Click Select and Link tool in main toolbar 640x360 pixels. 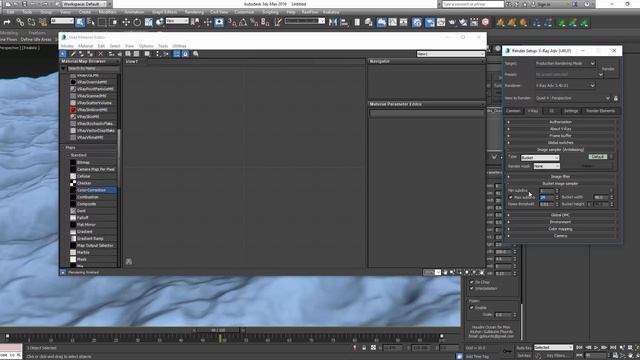pyautogui.click(x=20, y=22)
